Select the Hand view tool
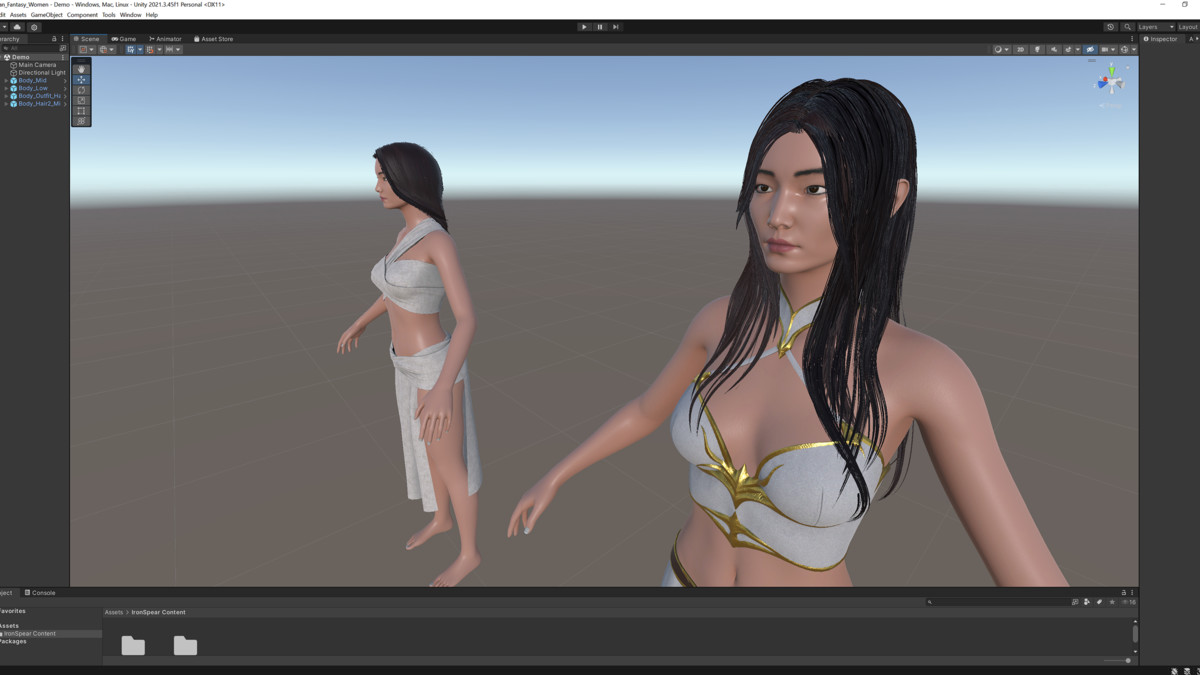The width and height of the screenshot is (1200, 675). pyautogui.click(x=81, y=69)
